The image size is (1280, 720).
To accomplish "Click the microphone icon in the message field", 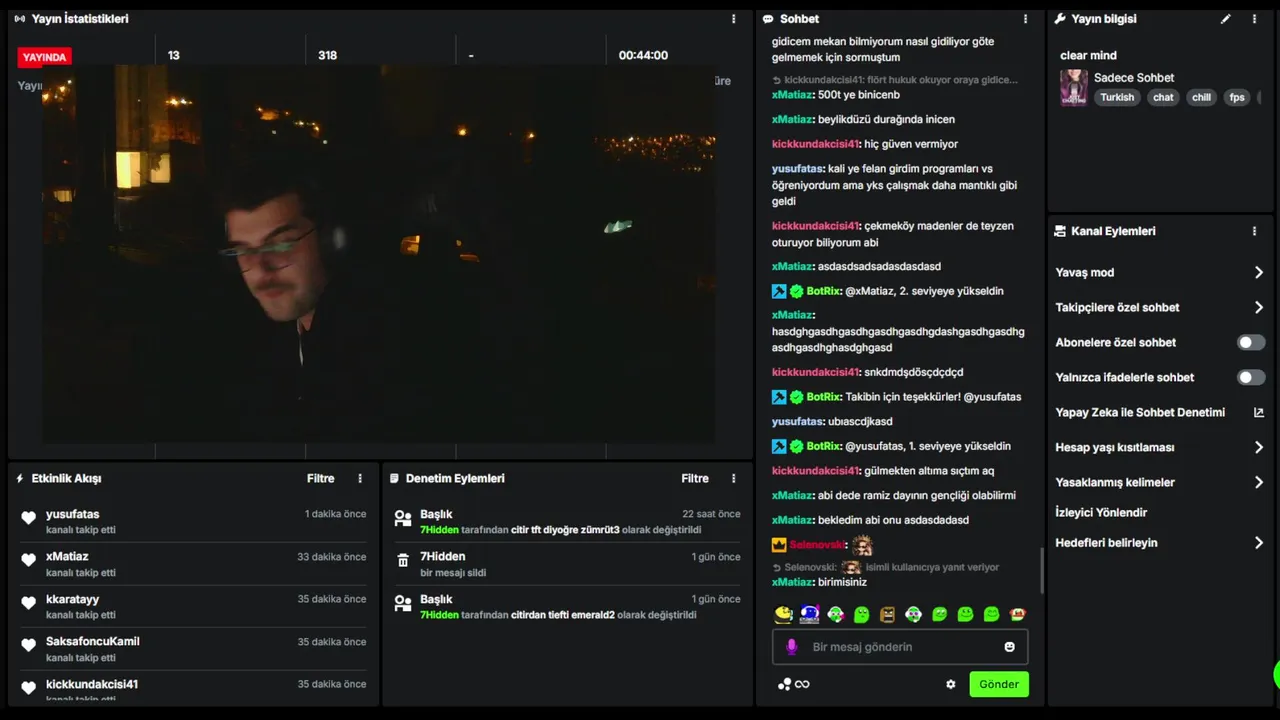I will [x=792, y=647].
